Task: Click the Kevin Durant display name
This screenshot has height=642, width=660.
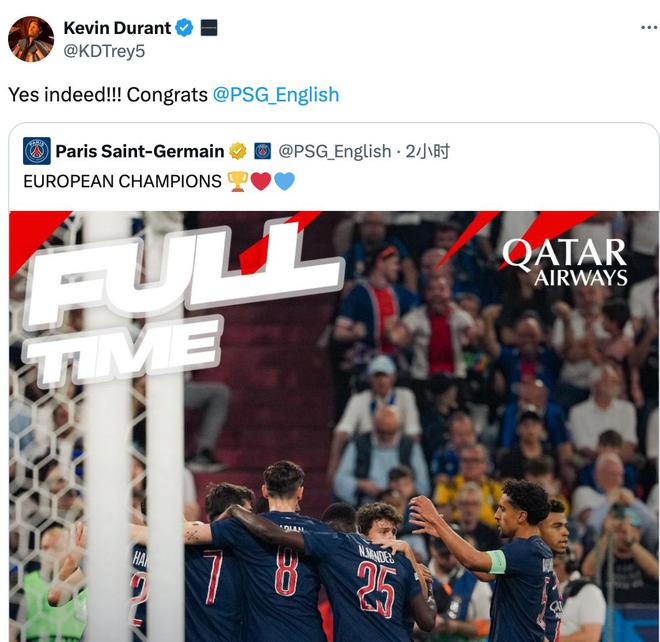Action: click(117, 28)
